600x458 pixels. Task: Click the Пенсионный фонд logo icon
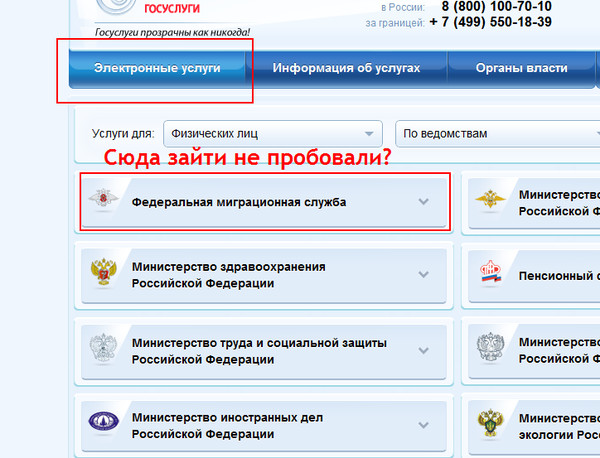coord(491,271)
